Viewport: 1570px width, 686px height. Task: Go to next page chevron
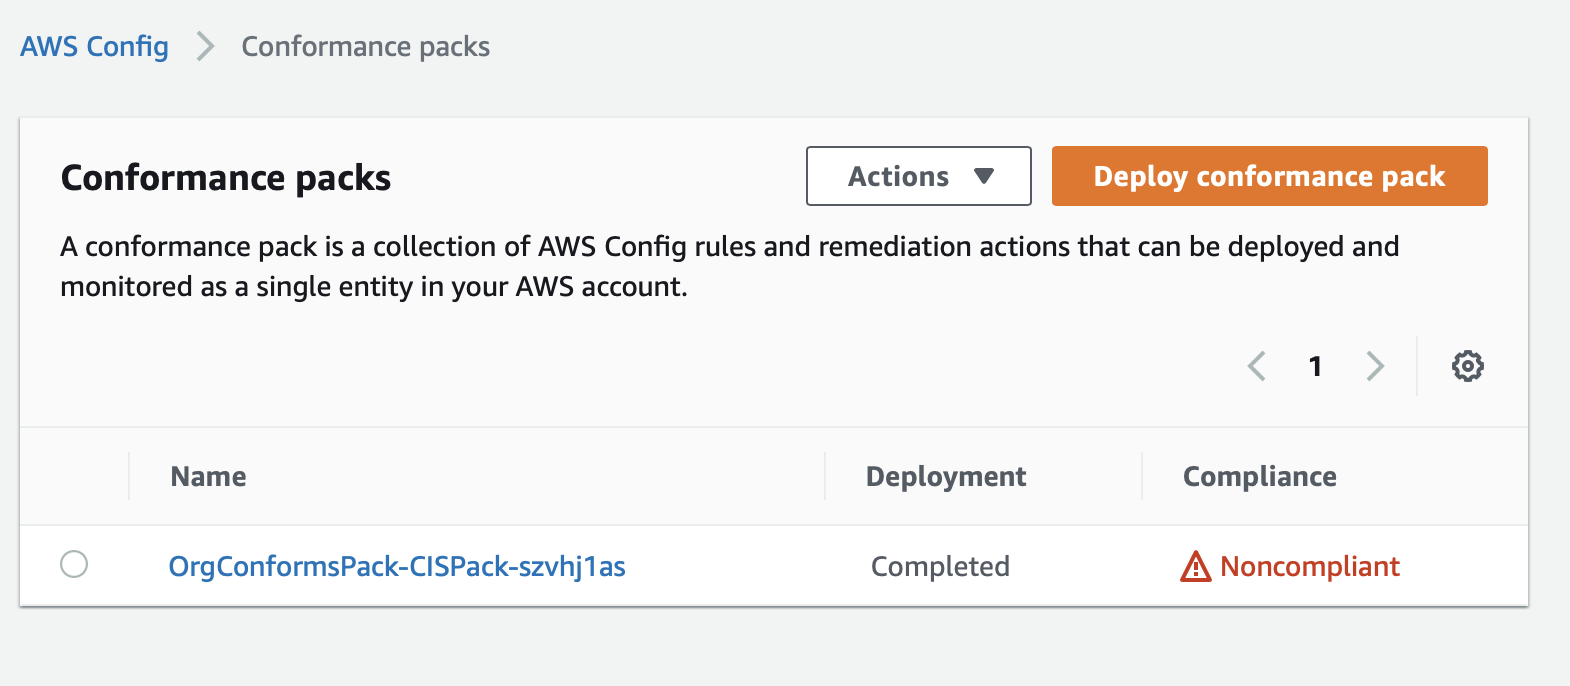pyautogui.click(x=1375, y=366)
